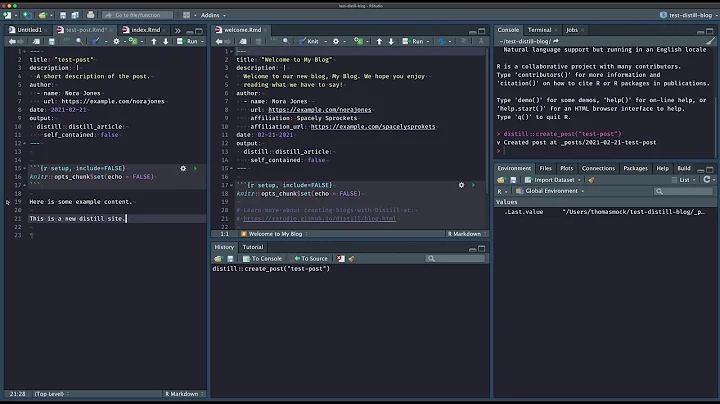
Task: Open the (Top Level) section navigator
Action: pos(51,394)
